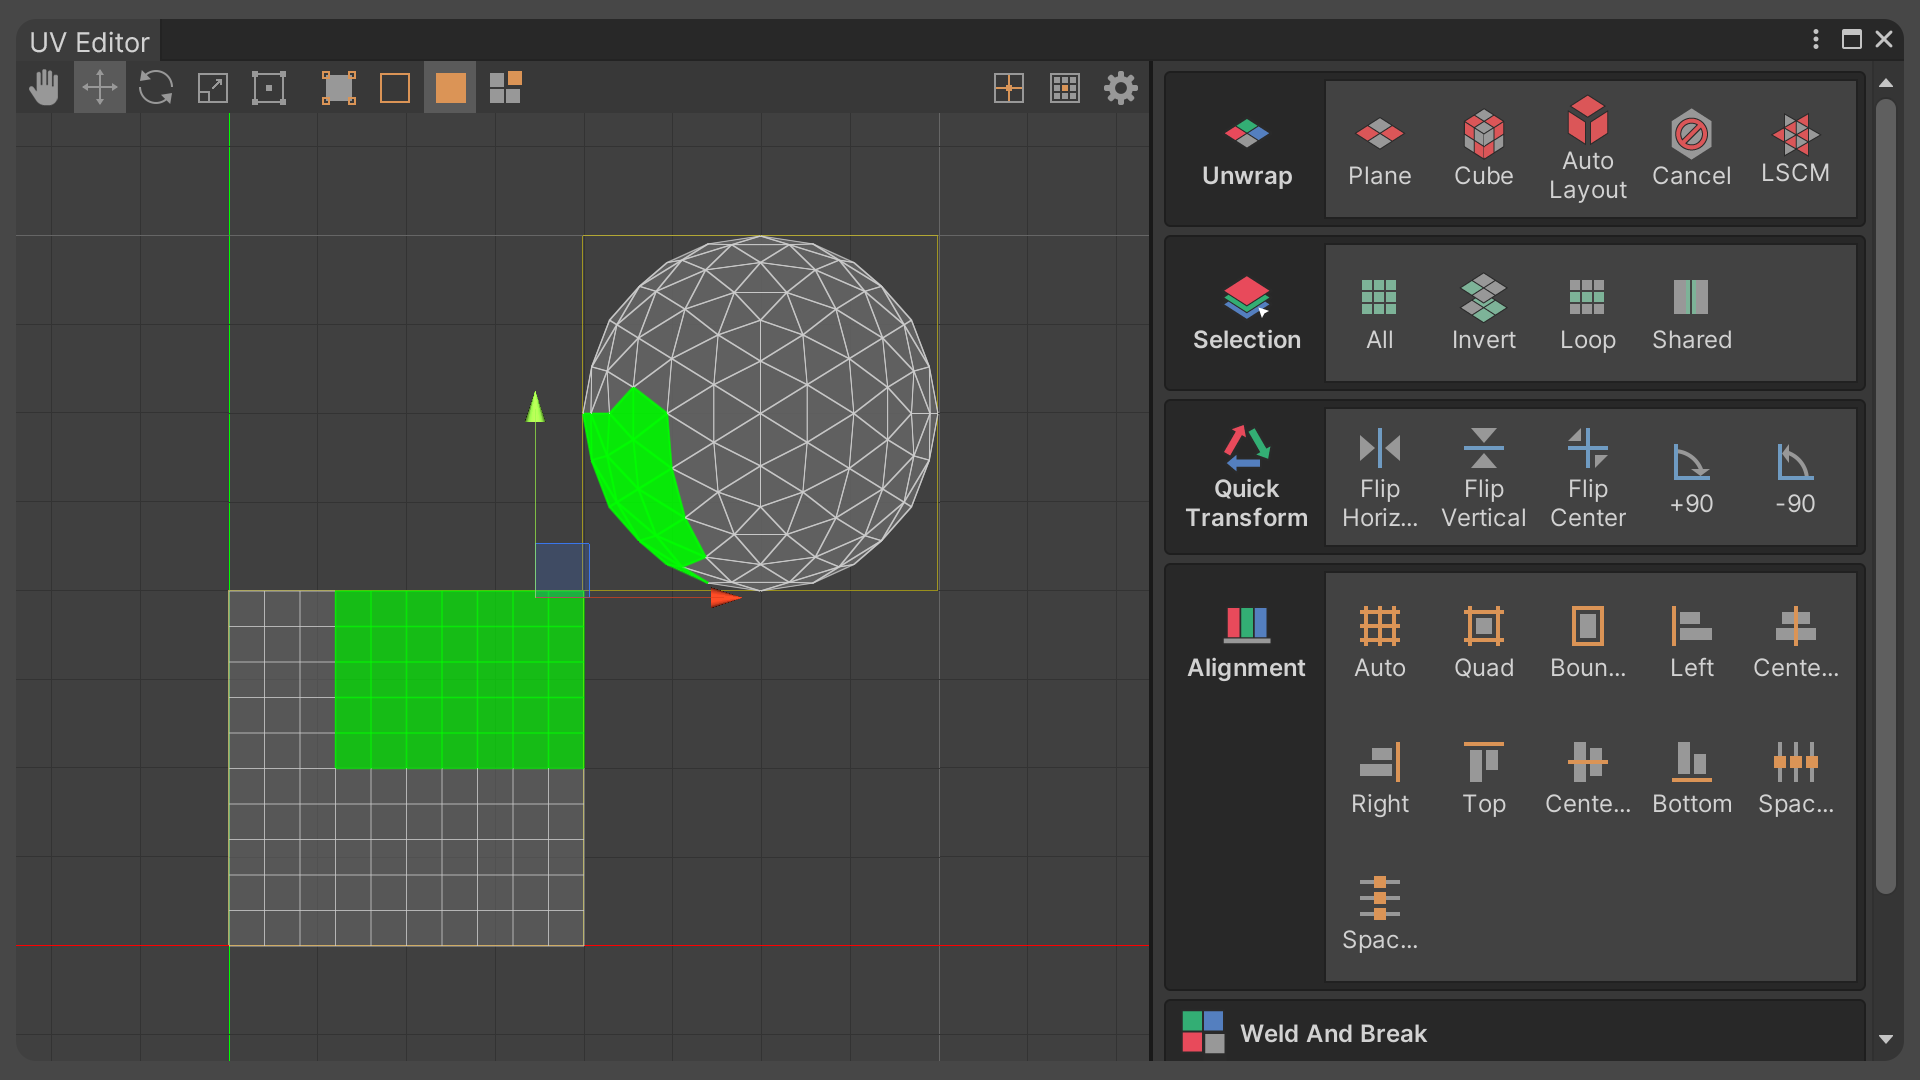Click the scrollbar down arrow

[x=1888, y=1041]
